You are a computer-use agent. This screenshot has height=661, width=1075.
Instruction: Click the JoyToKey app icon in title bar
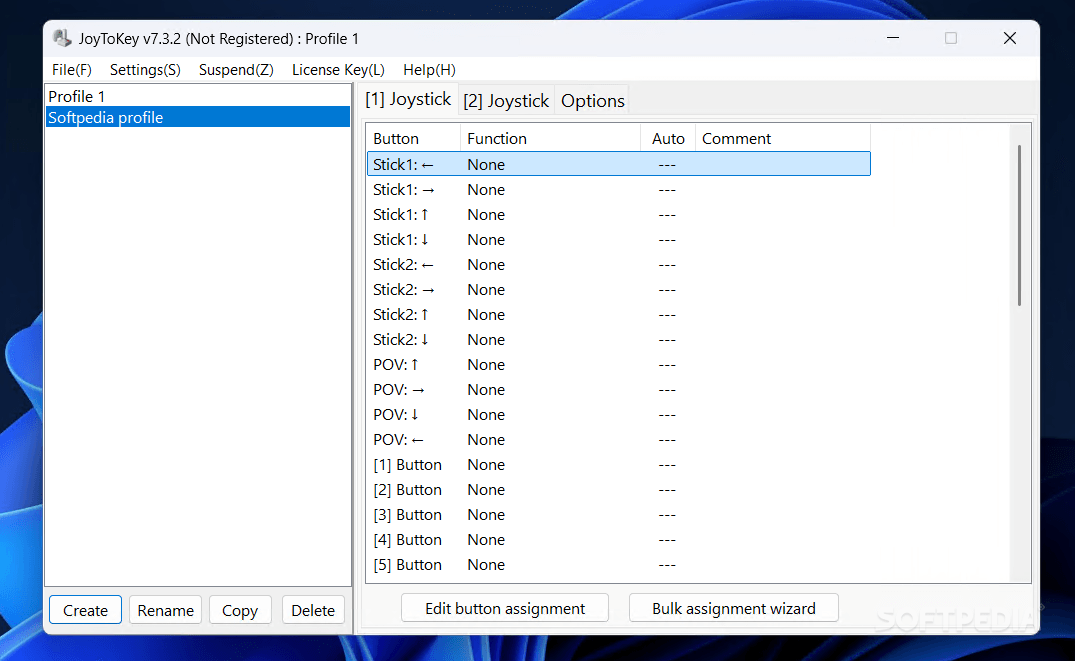tap(62, 39)
